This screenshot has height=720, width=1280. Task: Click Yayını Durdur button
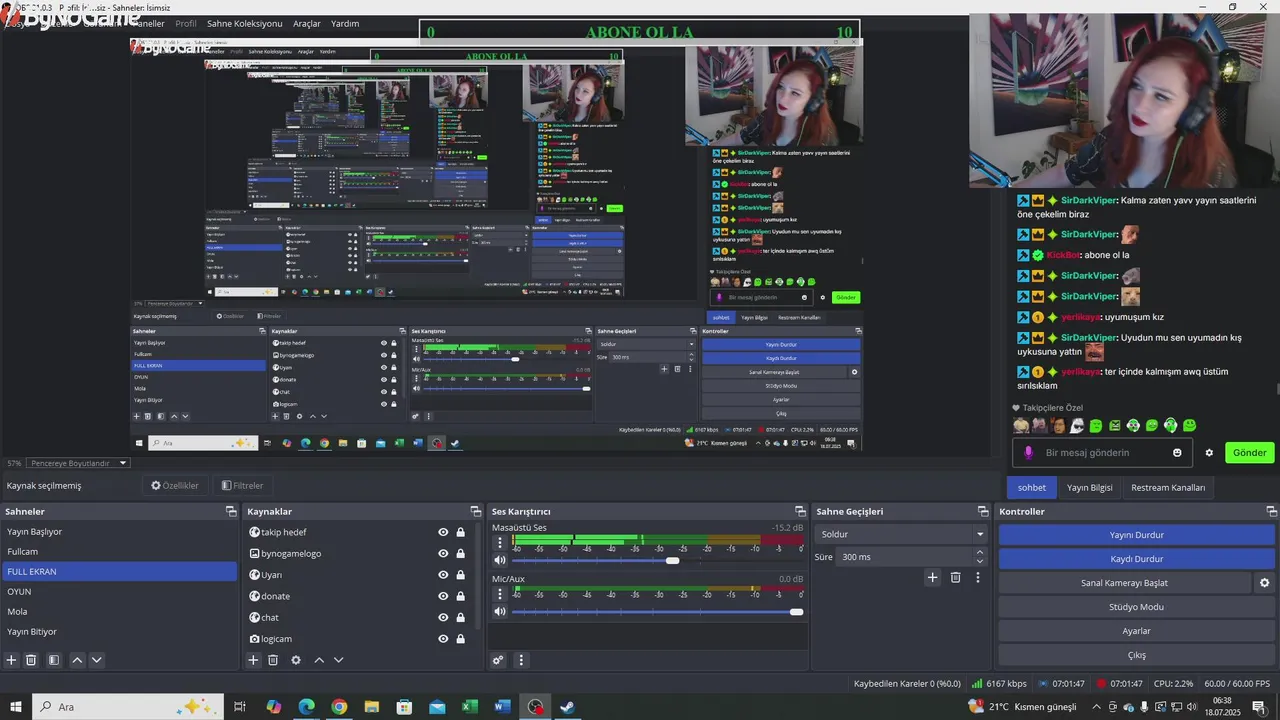[x=1136, y=535]
